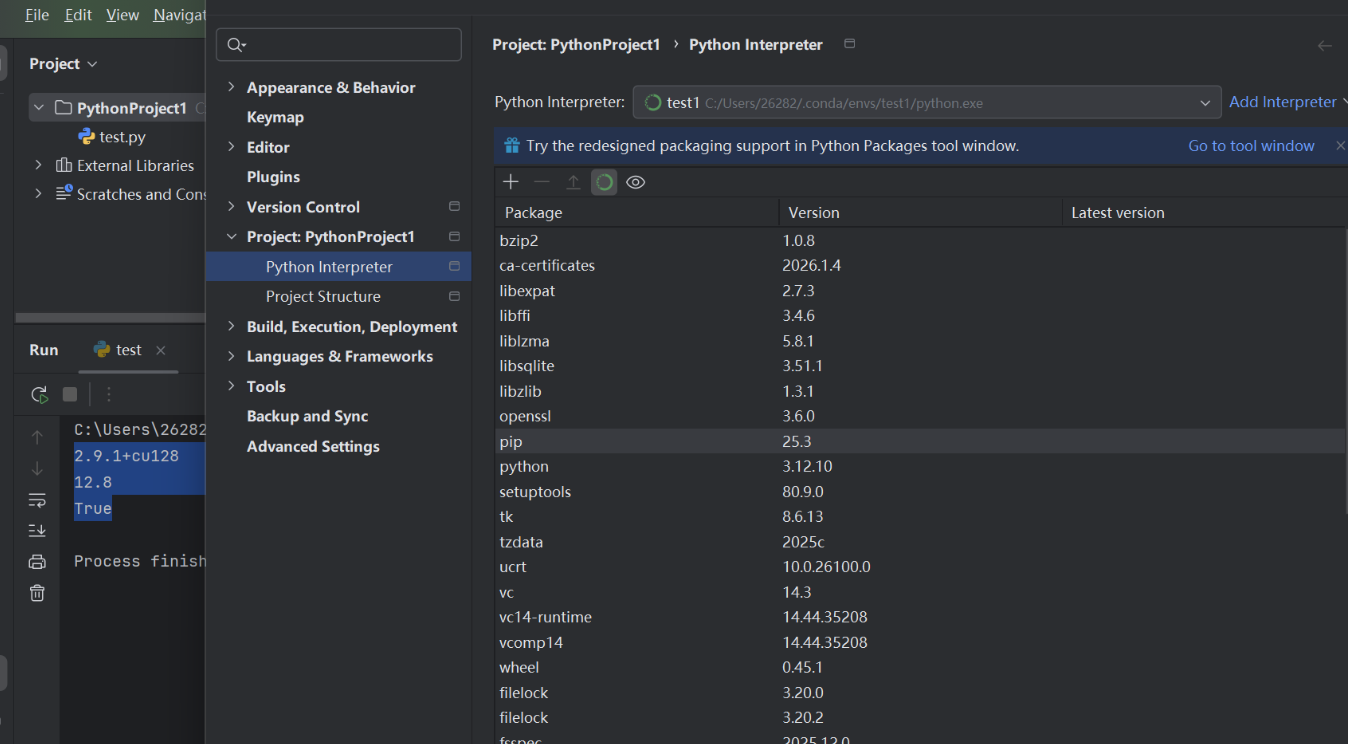Click the install package plus icon
Image resolution: width=1348 pixels, height=744 pixels.
(511, 182)
